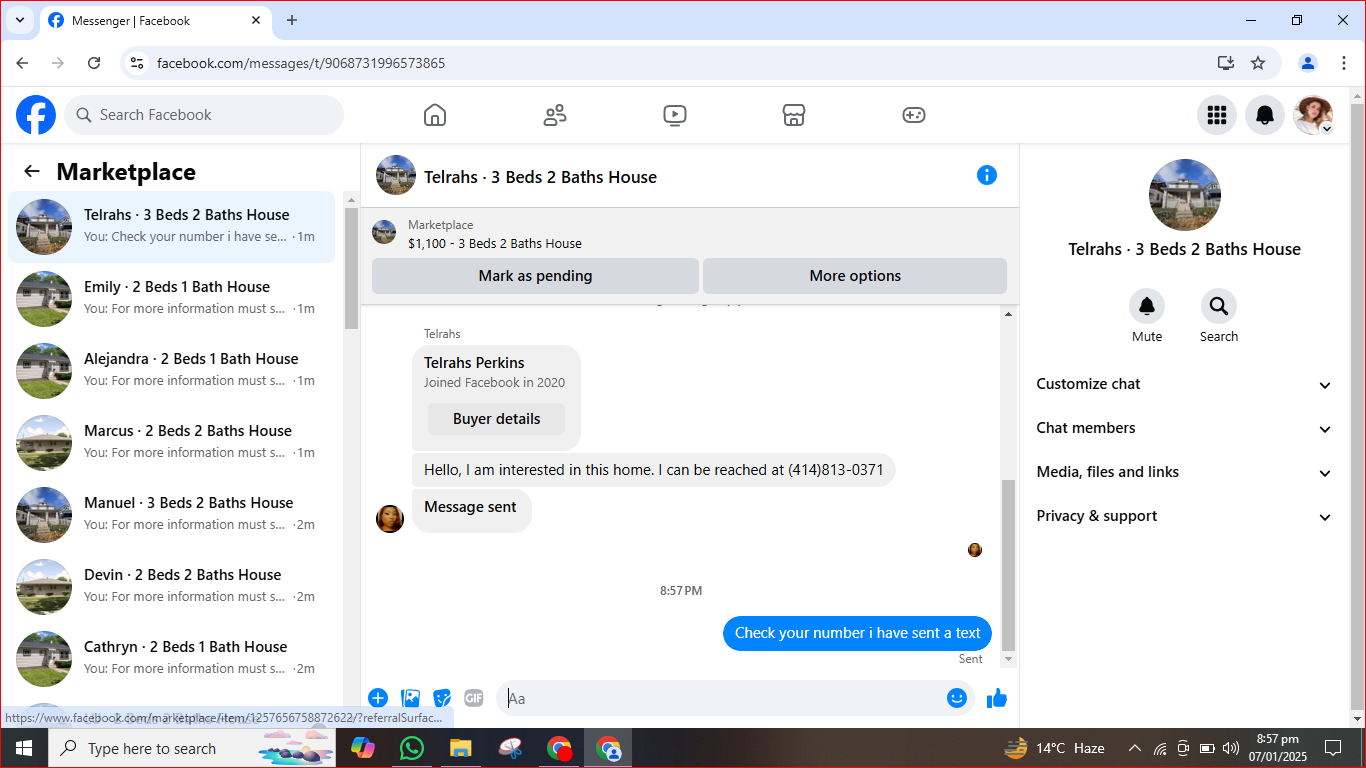Open the $1,100 - 3 Beds 2 Baths House listing

tap(495, 243)
